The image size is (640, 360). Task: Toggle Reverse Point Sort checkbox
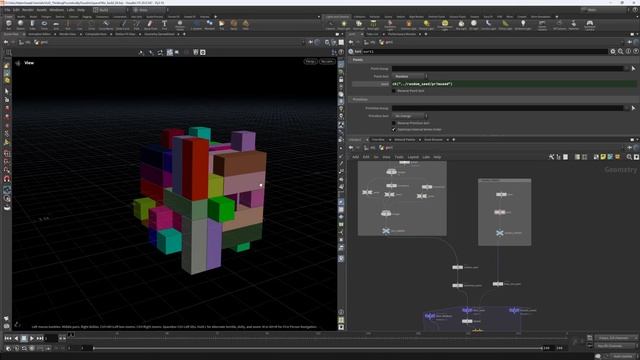pyautogui.click(x=394, y=91)
